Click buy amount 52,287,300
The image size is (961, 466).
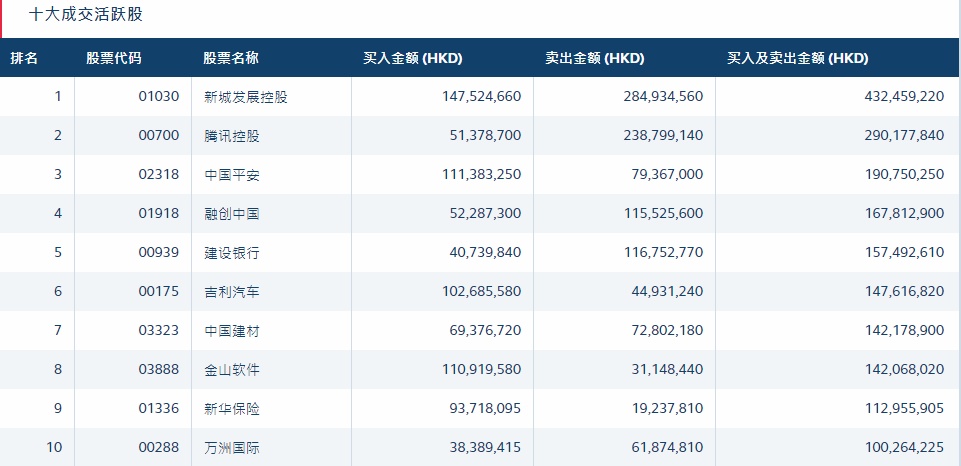(x=485, y=213)
